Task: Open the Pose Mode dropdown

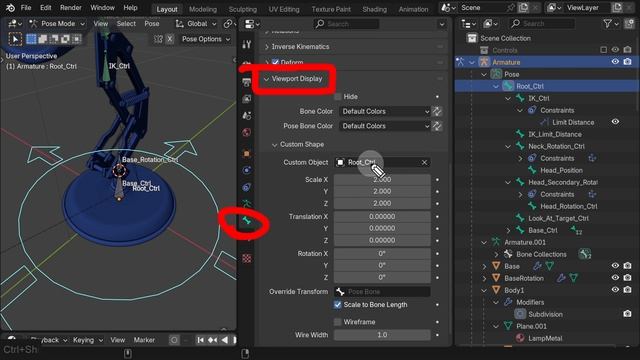Action: [57, 24]
